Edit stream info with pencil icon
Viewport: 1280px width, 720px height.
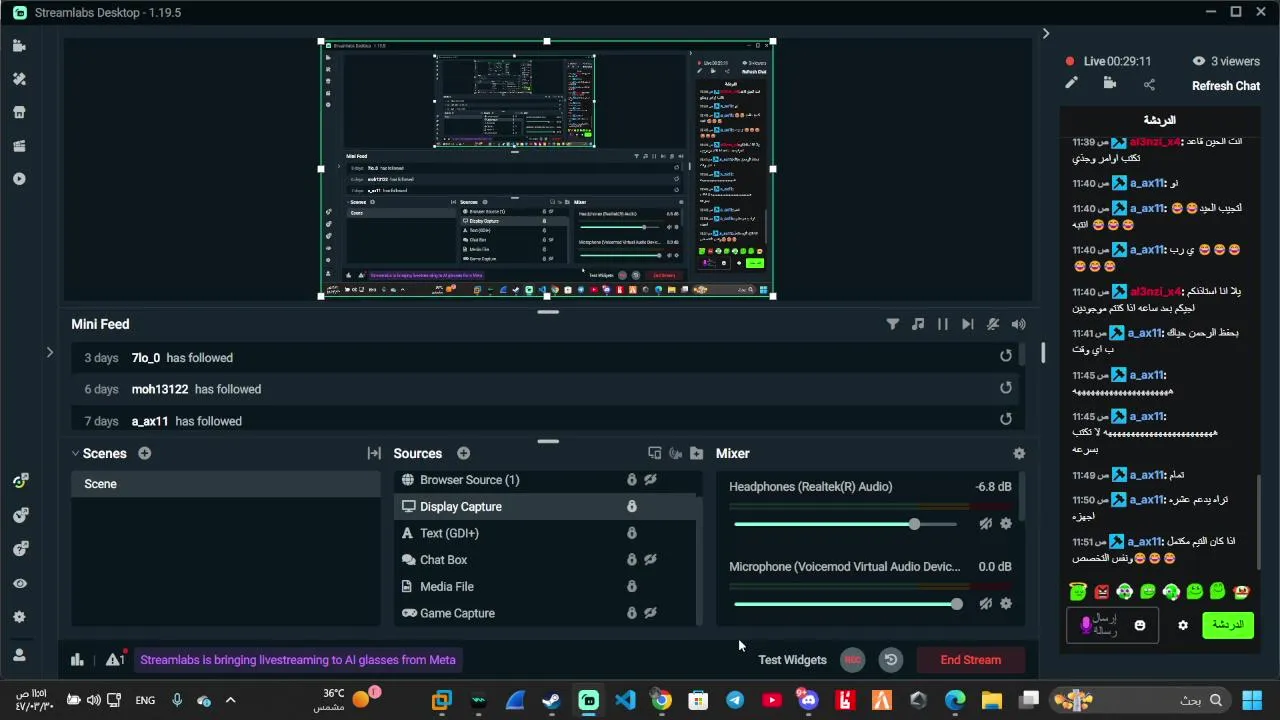click(x=1071, y=84)
